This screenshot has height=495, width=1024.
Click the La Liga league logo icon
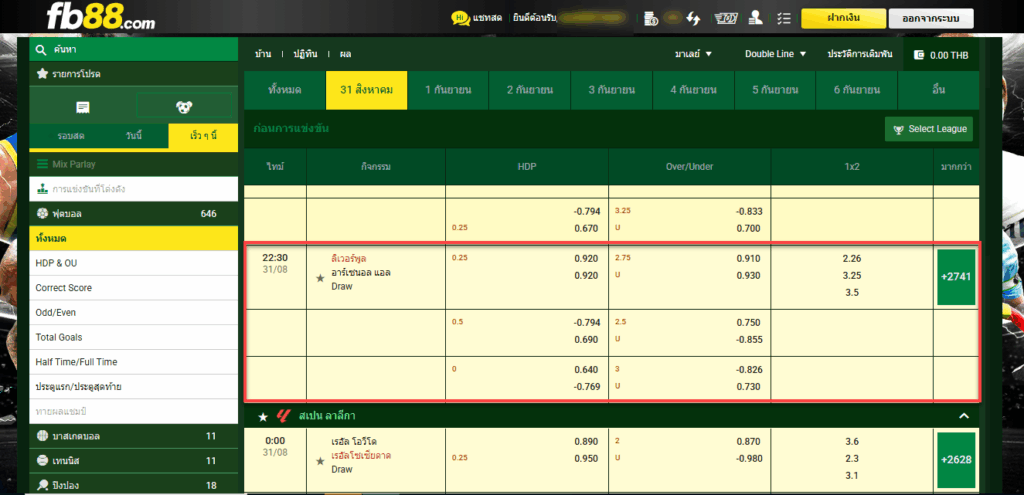tap(283, 416)
